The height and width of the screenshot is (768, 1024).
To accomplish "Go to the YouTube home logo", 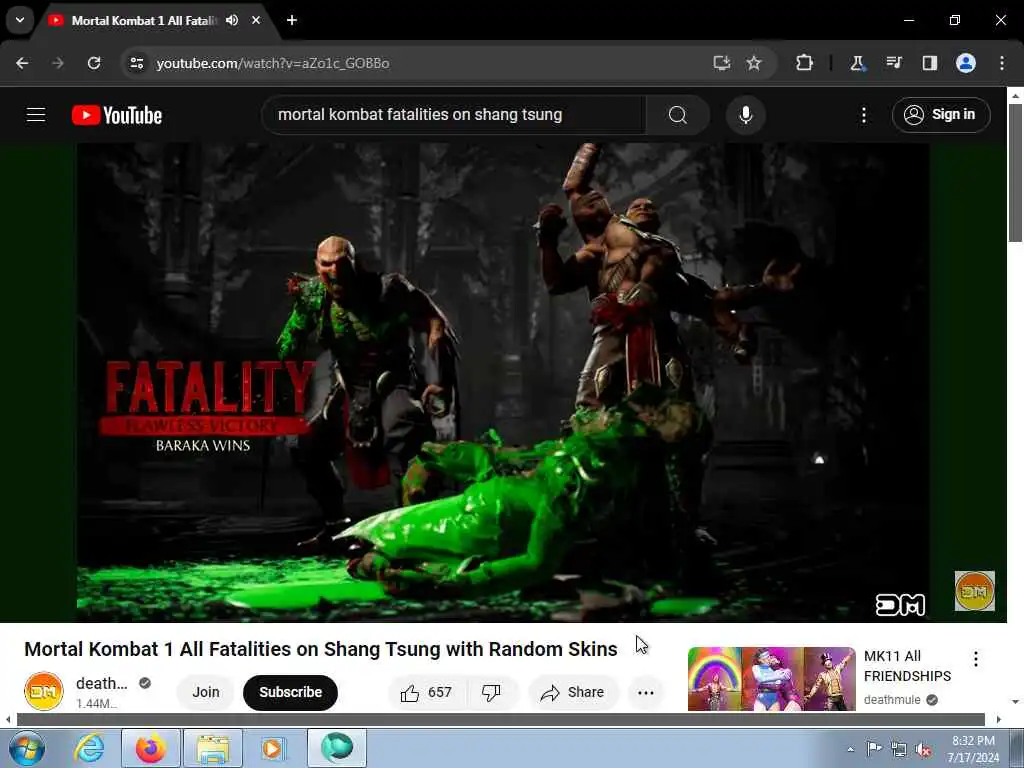I will coord(117,115).
